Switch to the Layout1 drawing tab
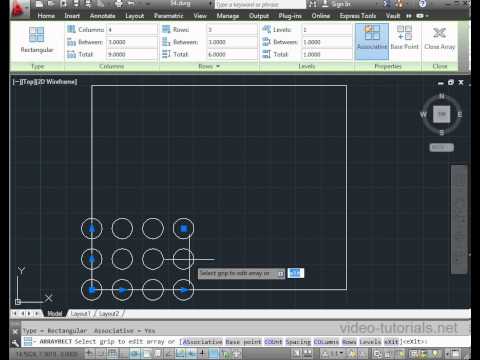480x360 pixels. 80,314
